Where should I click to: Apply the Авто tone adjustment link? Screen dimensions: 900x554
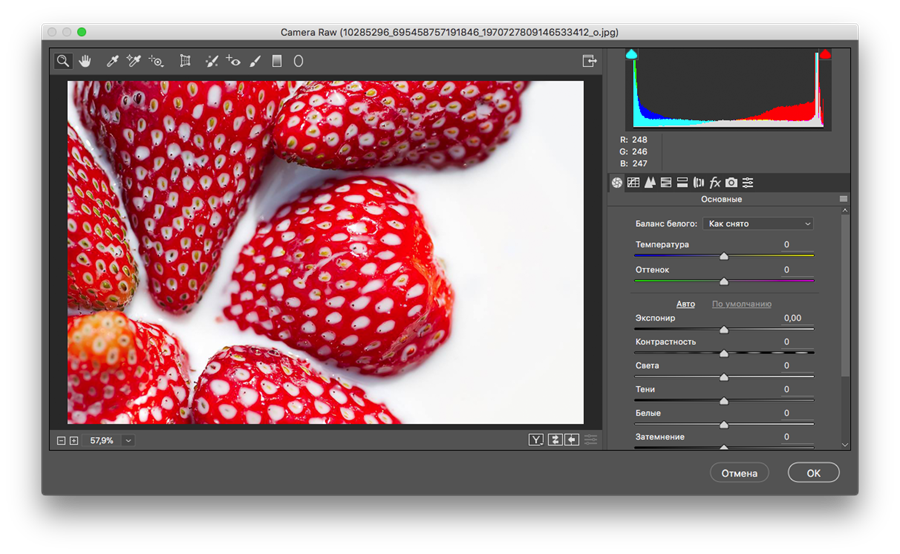tap(685, 304)
